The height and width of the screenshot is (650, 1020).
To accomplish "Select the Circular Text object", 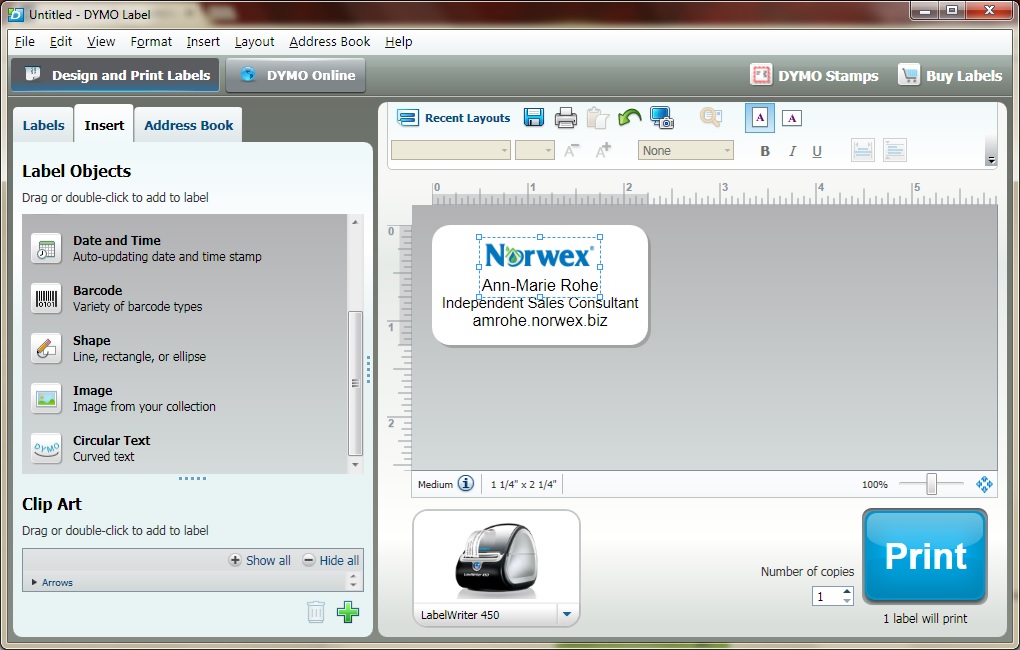I will [185, 449].
